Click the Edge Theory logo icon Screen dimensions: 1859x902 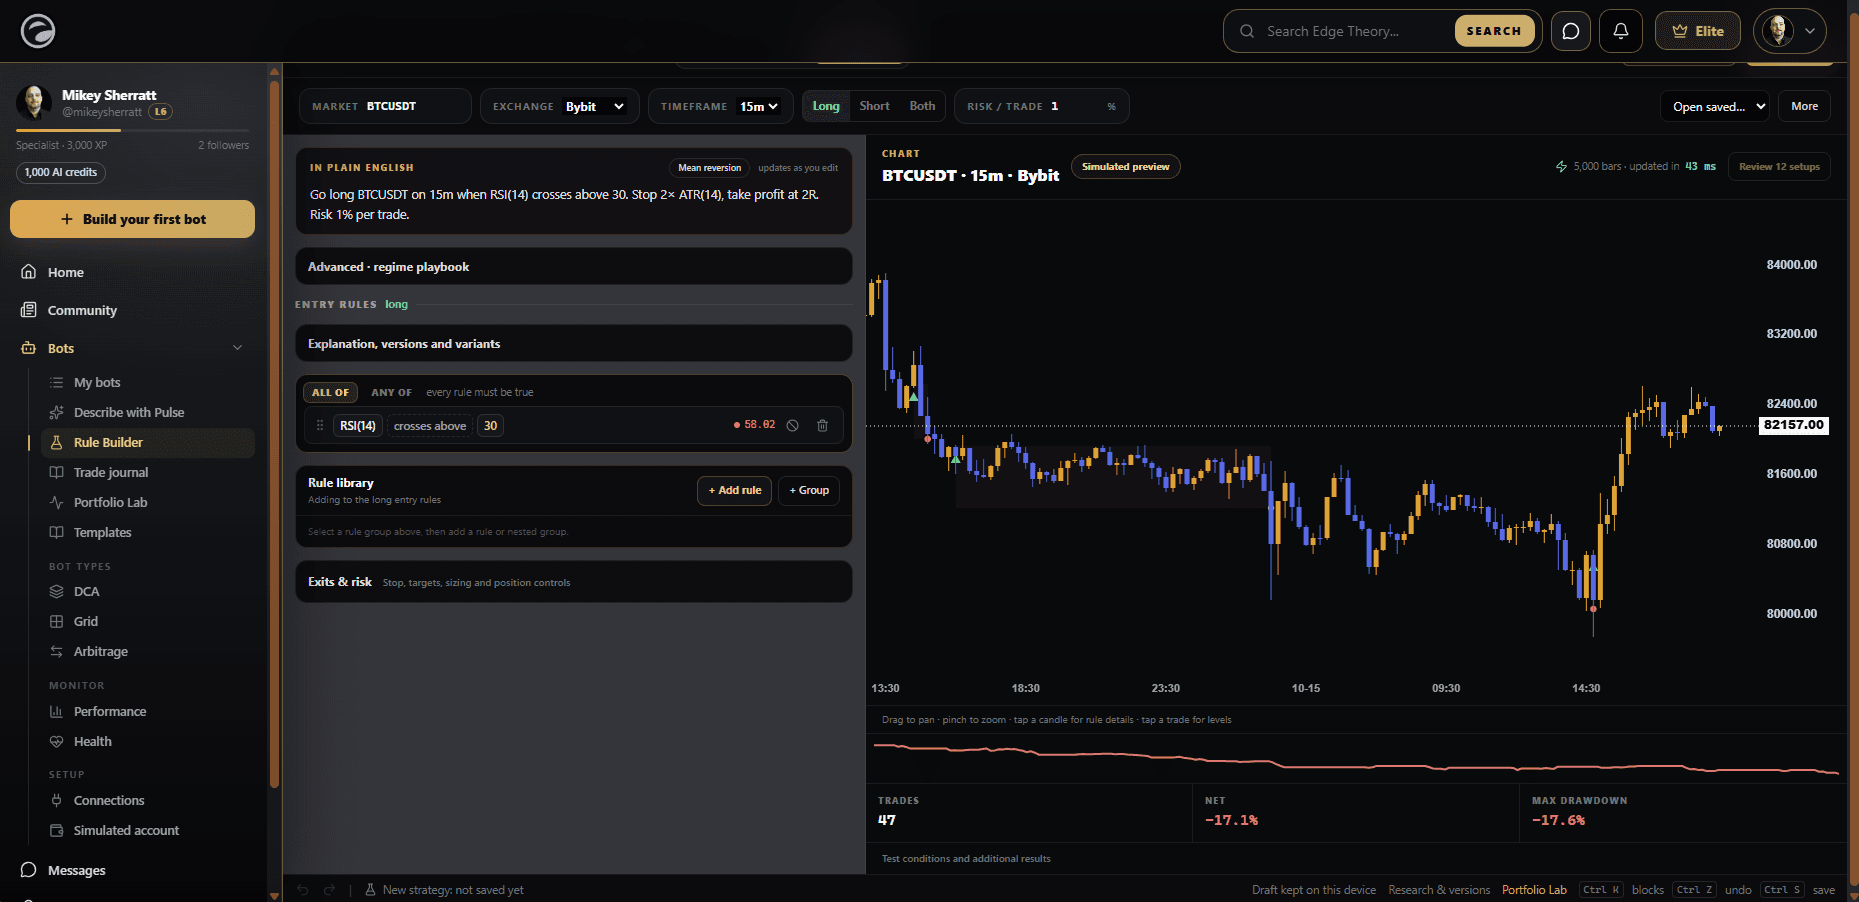38,31
